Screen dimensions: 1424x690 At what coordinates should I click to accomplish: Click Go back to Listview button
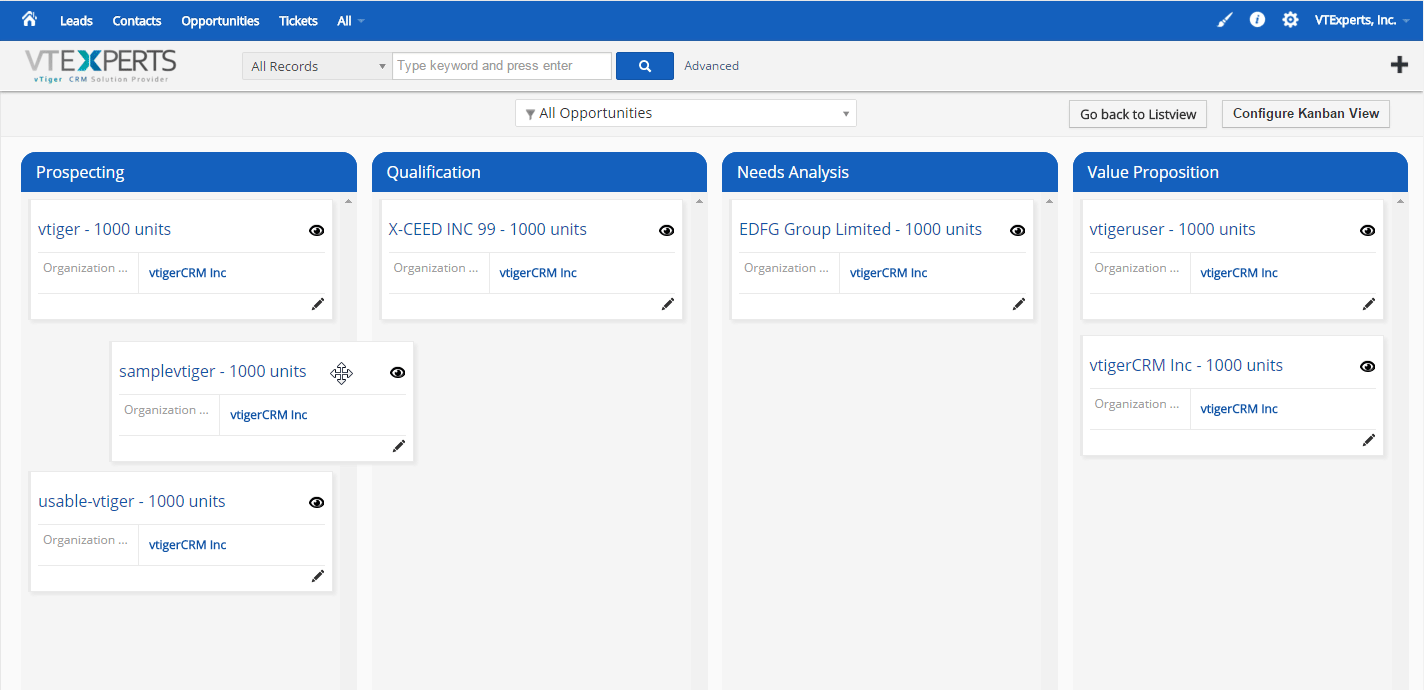tap(1138, 114)
